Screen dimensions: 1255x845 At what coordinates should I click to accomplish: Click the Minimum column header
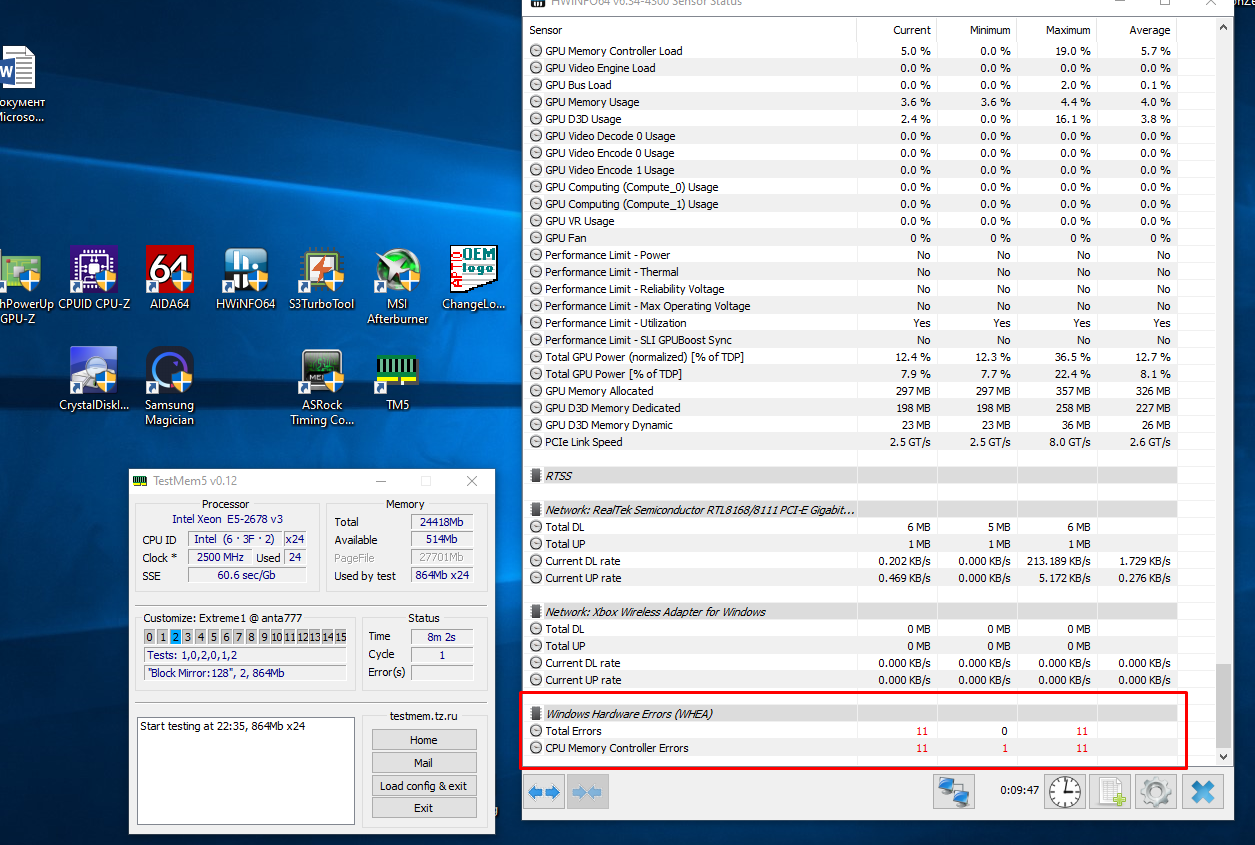pos(990,30)
